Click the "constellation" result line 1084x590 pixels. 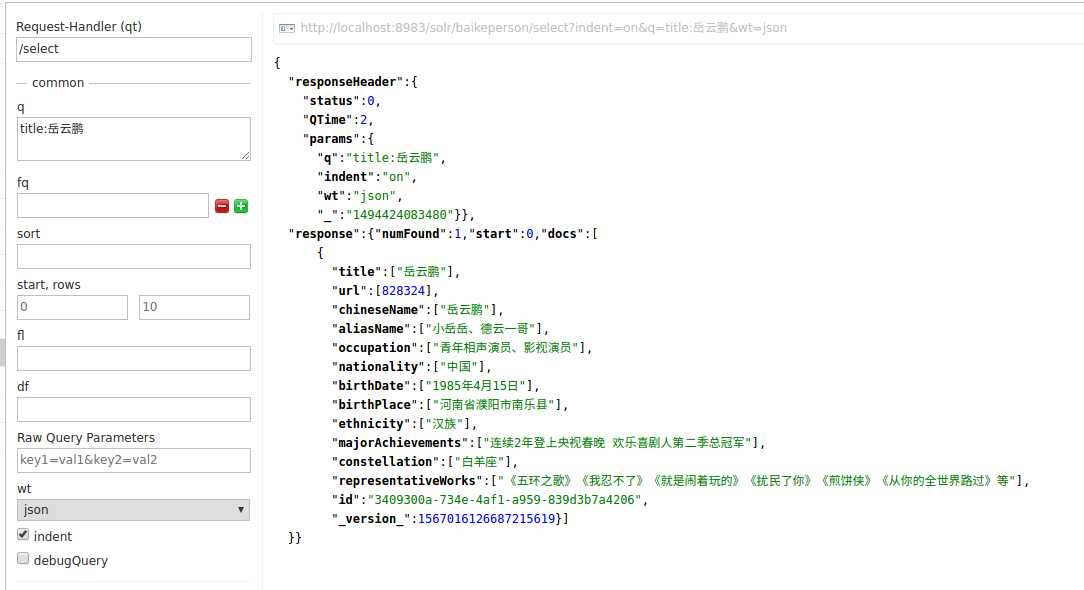pos(424,461)
